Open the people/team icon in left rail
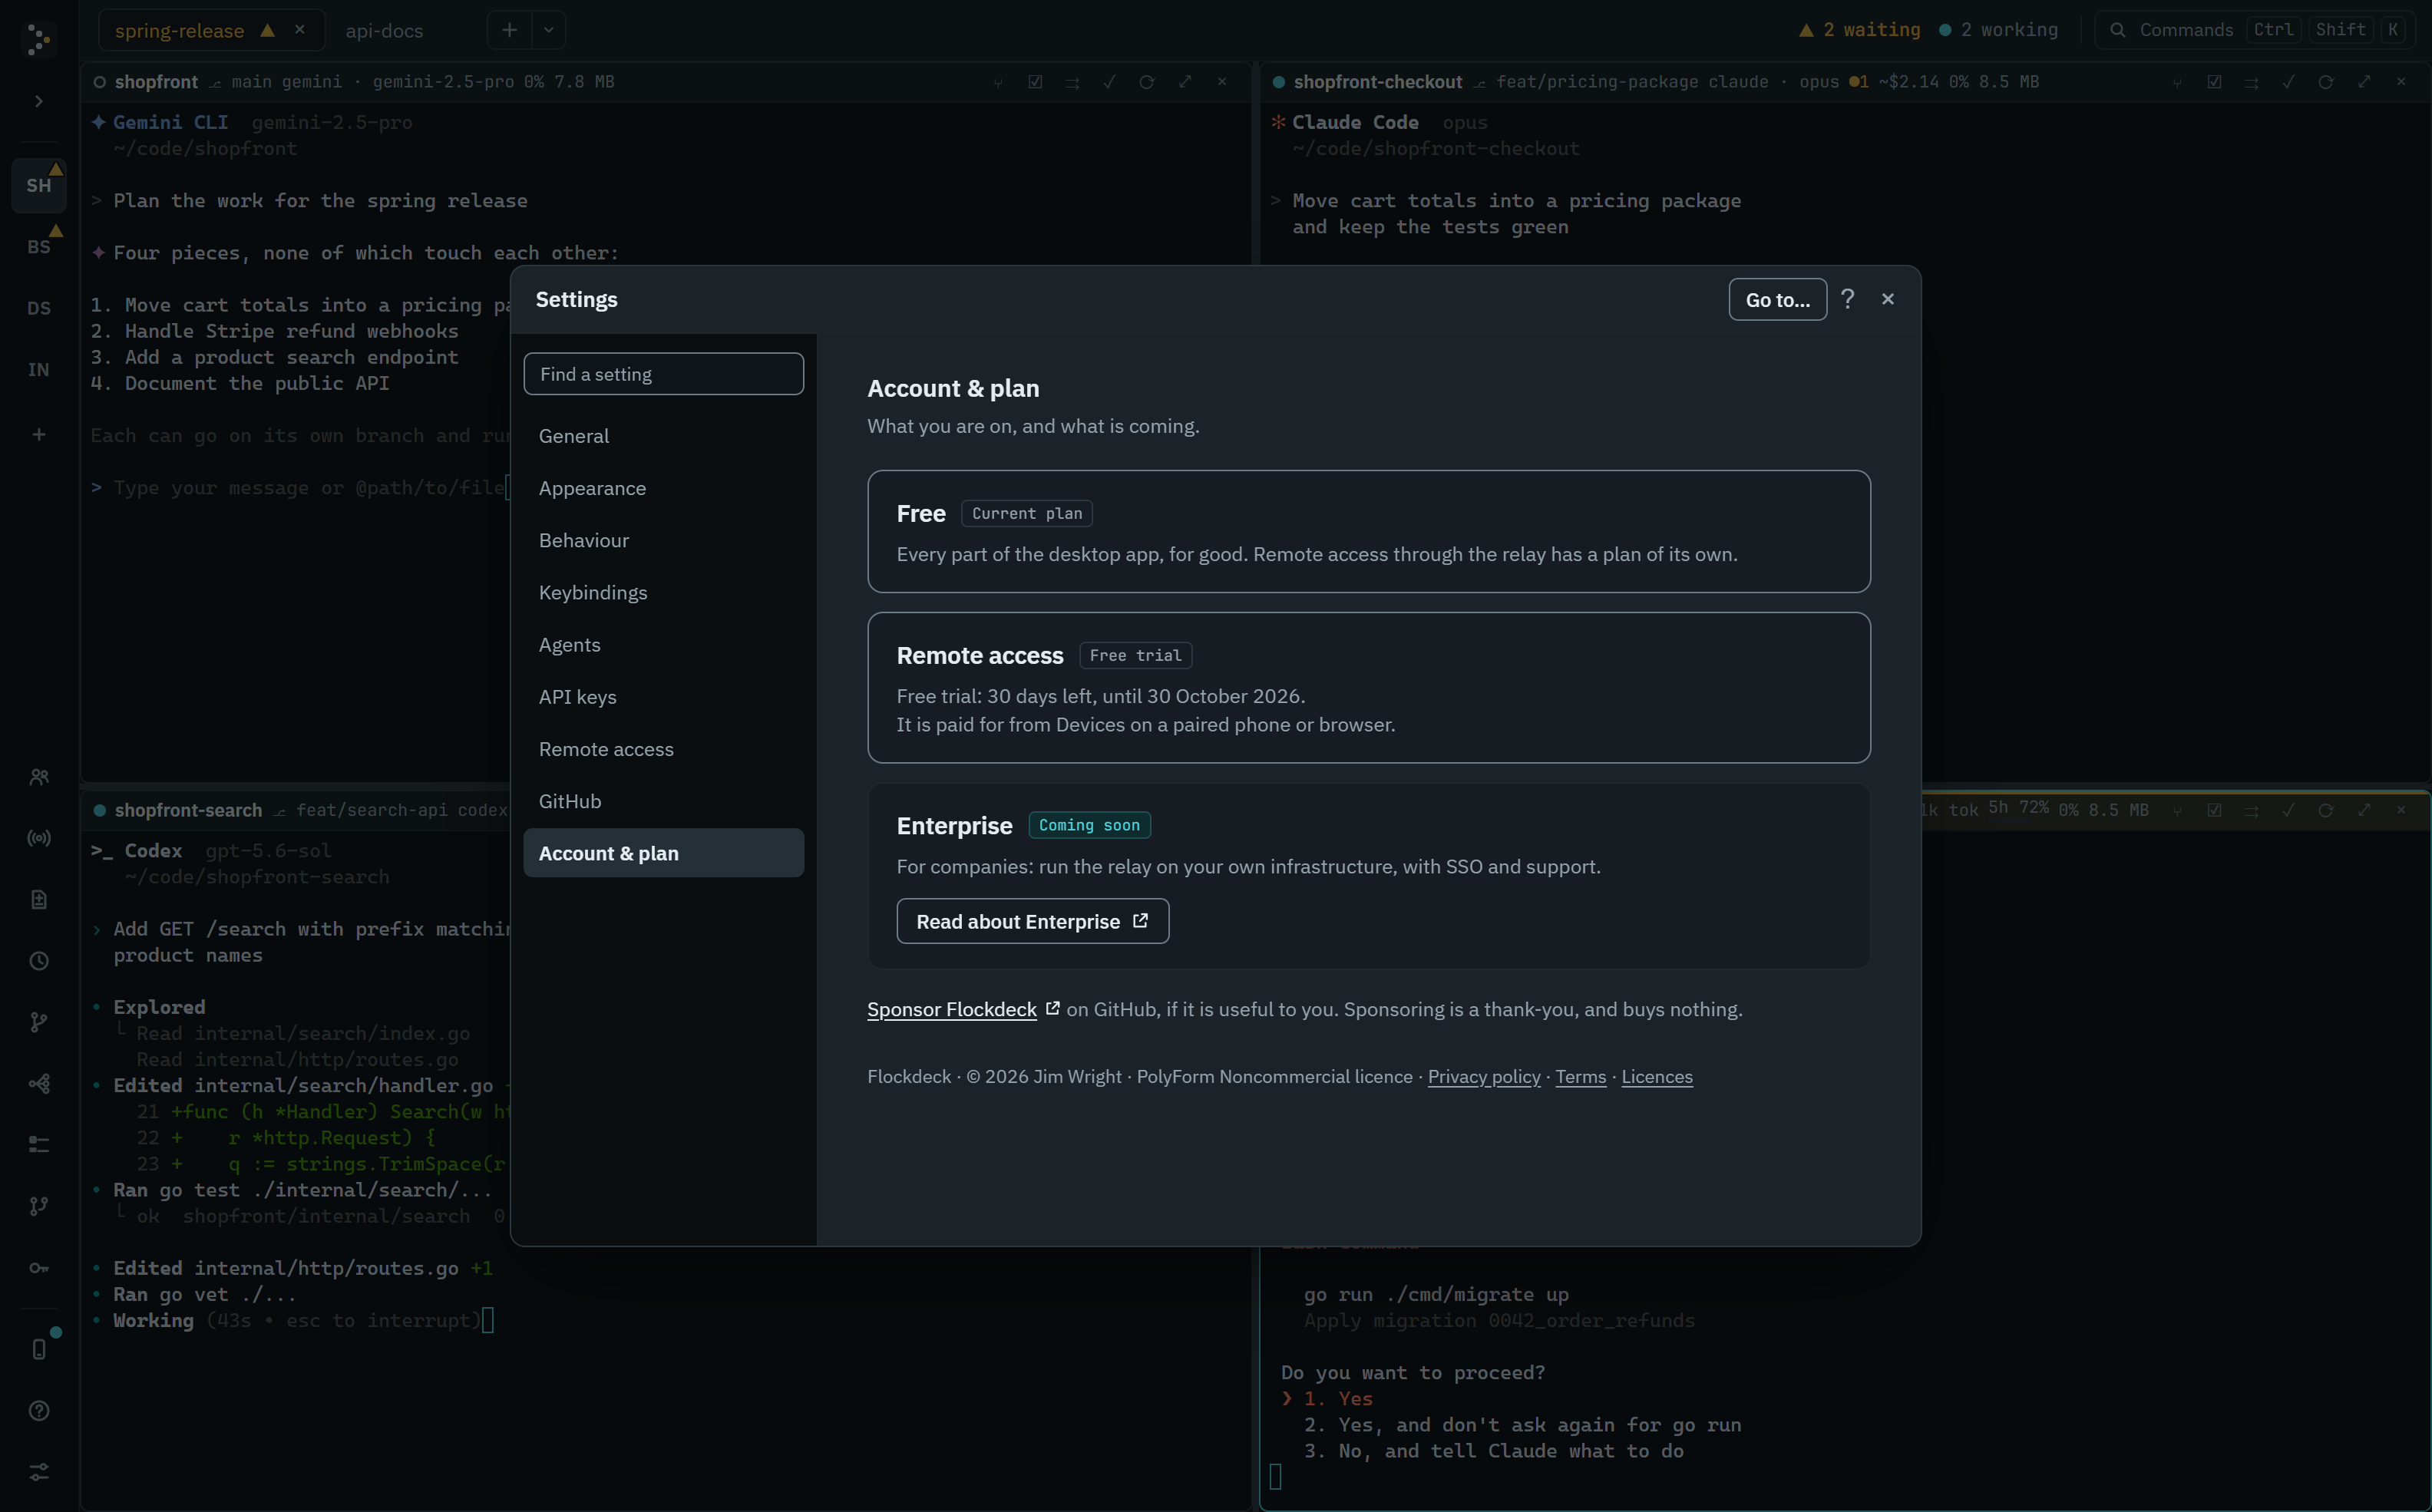 tap(39, 777)
